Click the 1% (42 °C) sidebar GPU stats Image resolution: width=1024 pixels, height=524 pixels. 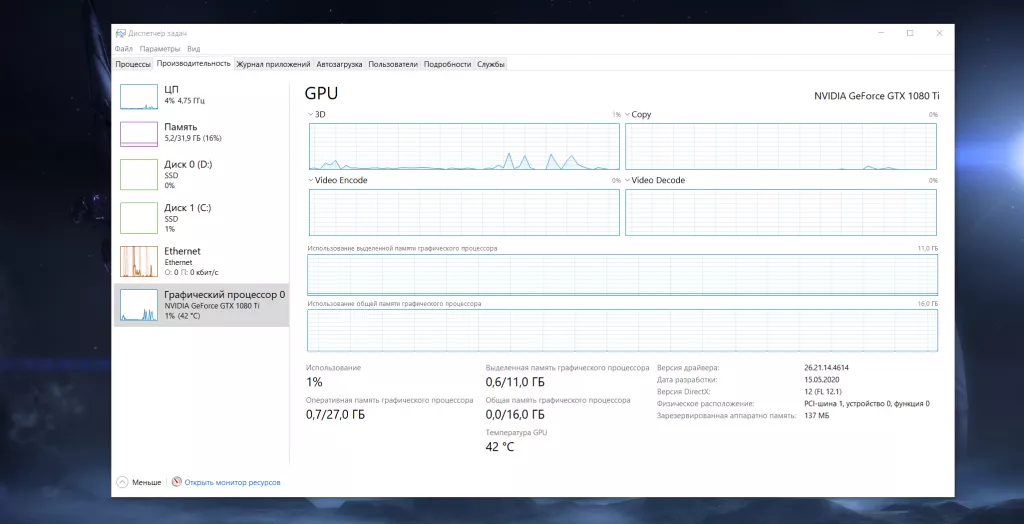click(182, 316)
